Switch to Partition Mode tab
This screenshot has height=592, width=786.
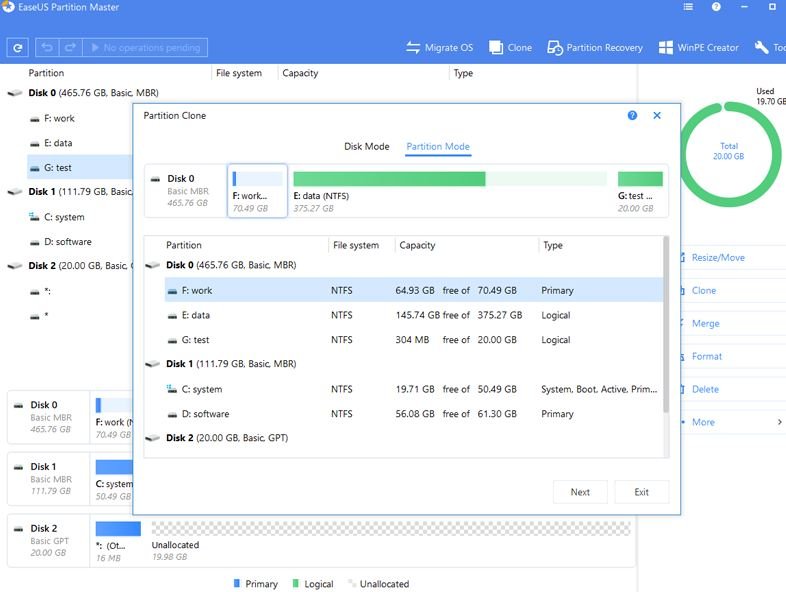tap(438, 146)
